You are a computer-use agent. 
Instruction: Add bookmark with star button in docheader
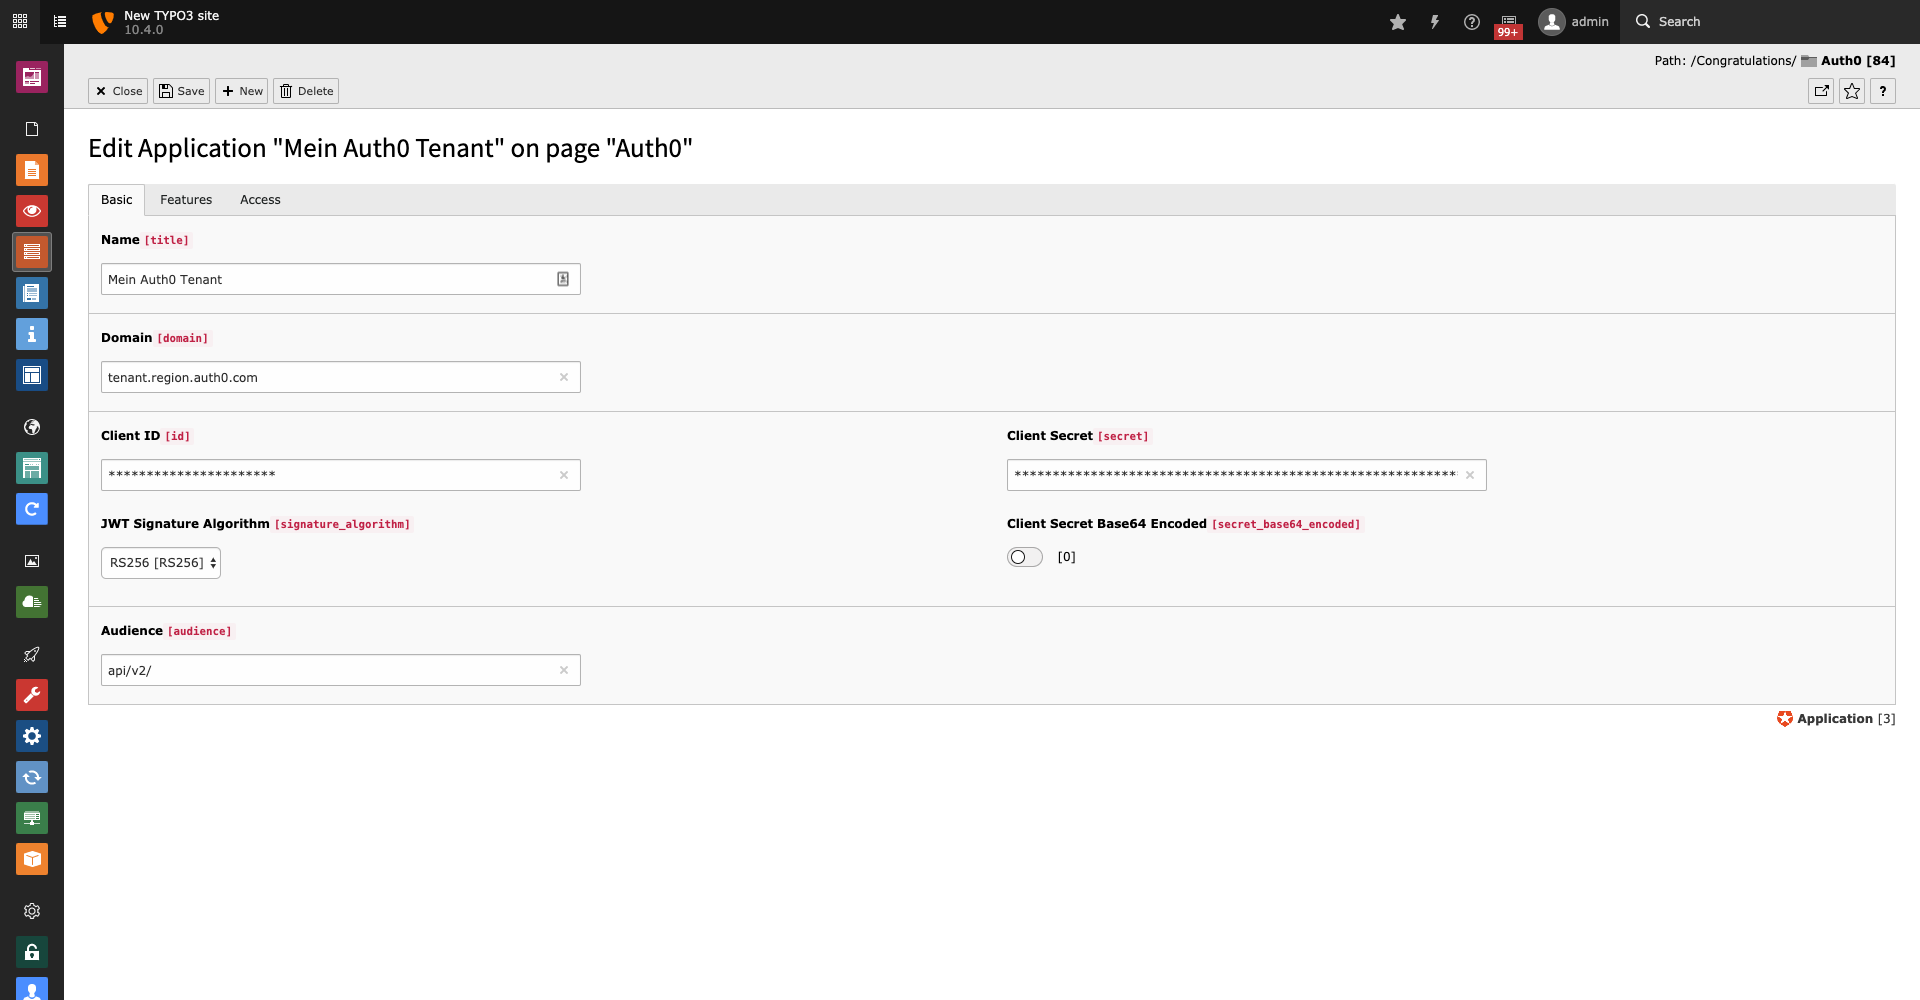tap(1852, 91)
